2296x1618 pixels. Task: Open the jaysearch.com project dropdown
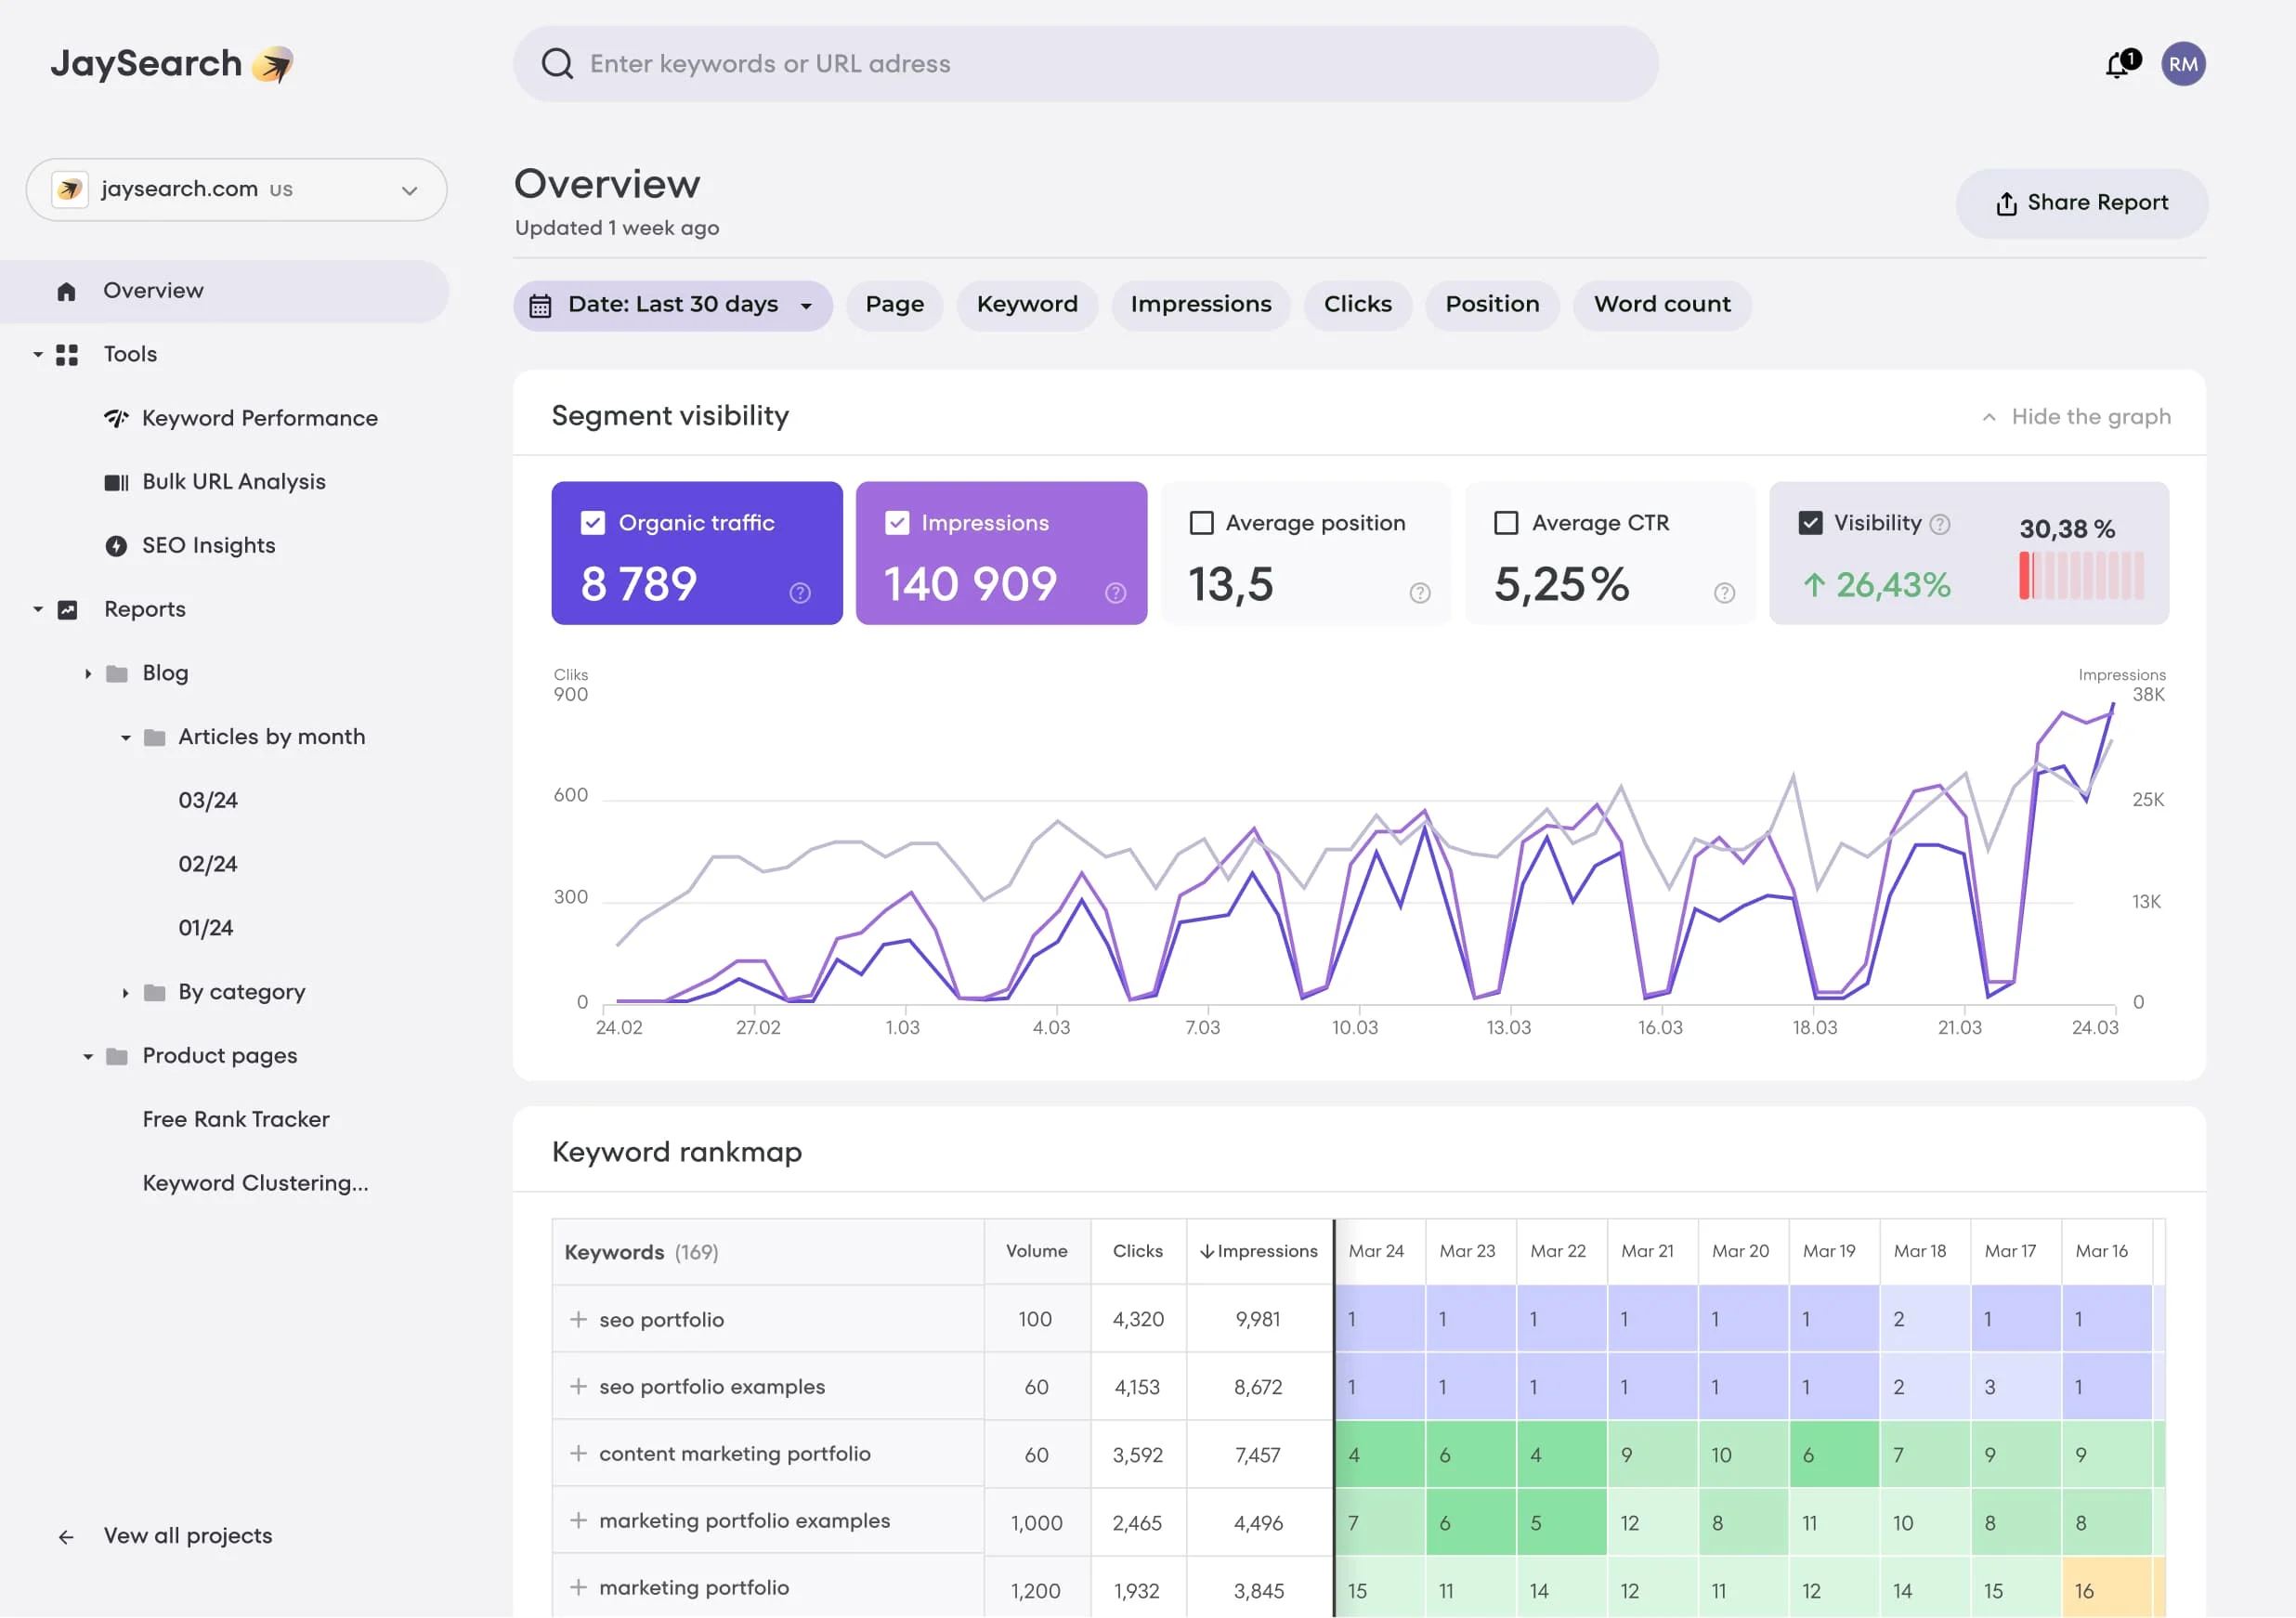click(409, 189)
